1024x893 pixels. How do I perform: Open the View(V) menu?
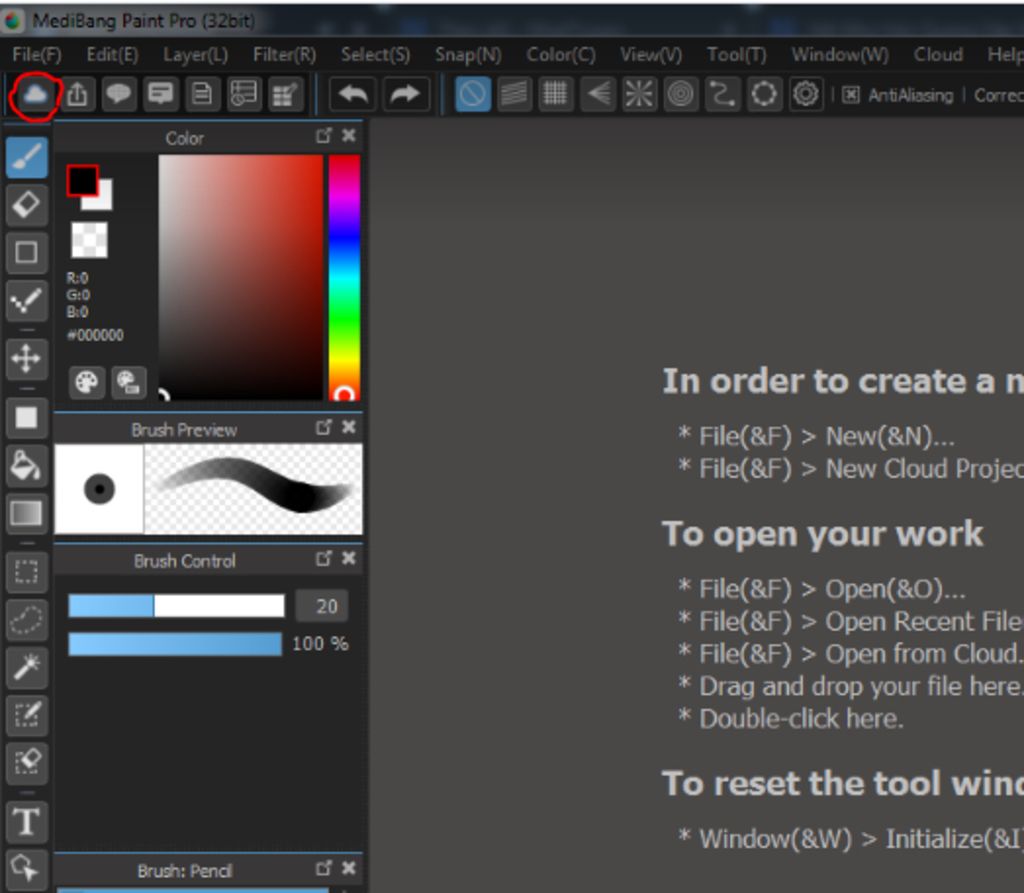pyautogui.click(x=651, y=55)
